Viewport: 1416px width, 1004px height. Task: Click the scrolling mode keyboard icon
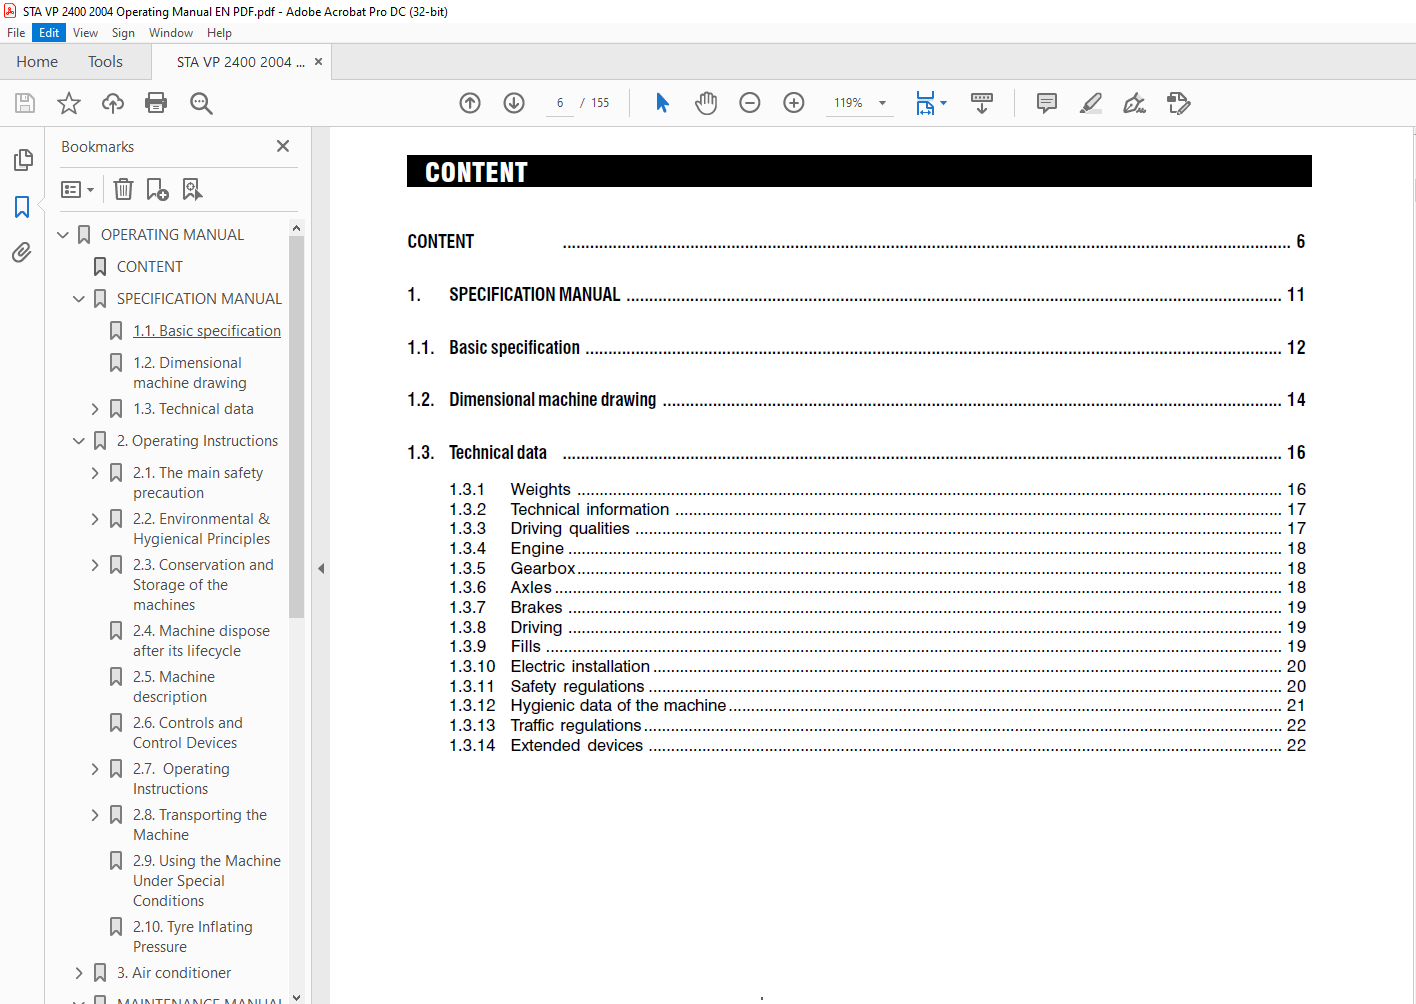tap(982, 103)
